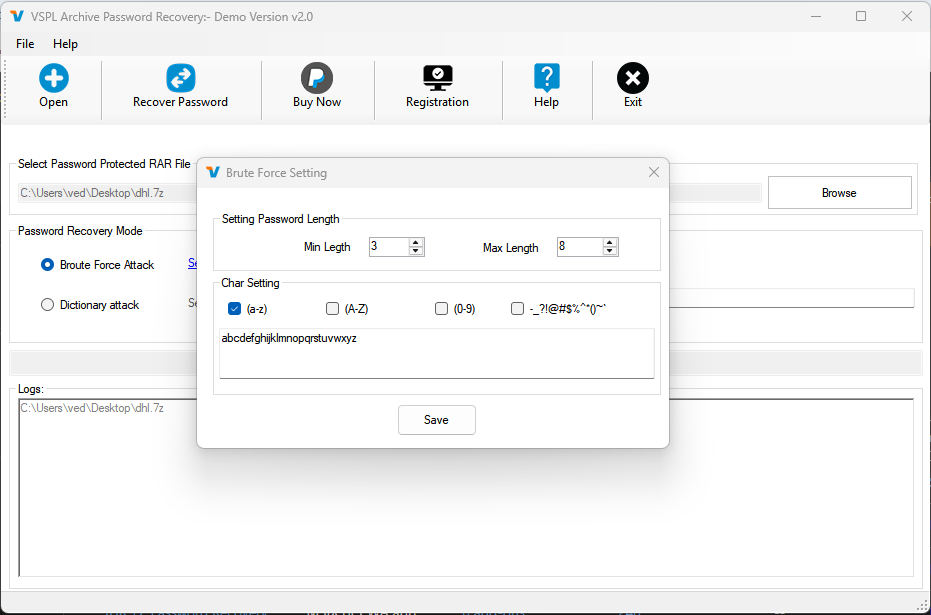
Task: Click the Save button
Action: (437, 420)
